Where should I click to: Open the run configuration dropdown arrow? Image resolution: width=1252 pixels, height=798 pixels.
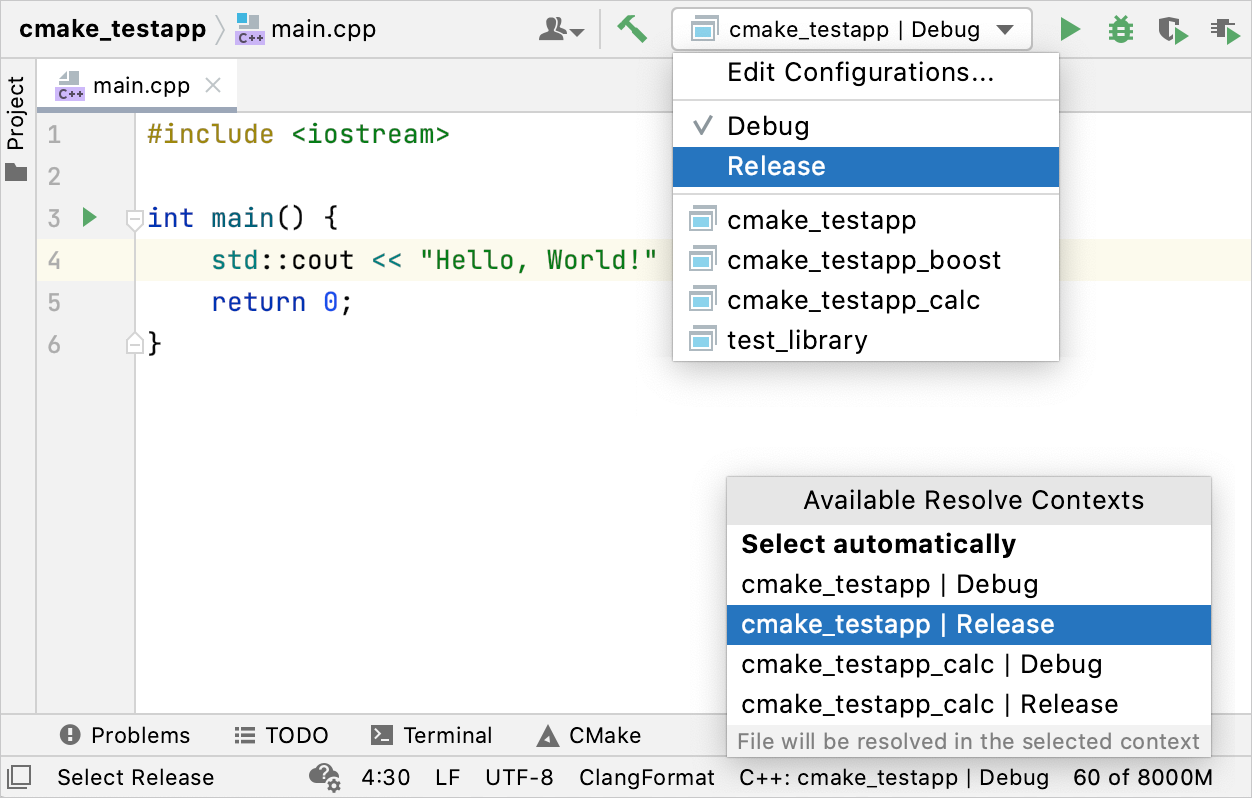[1007, 29]
